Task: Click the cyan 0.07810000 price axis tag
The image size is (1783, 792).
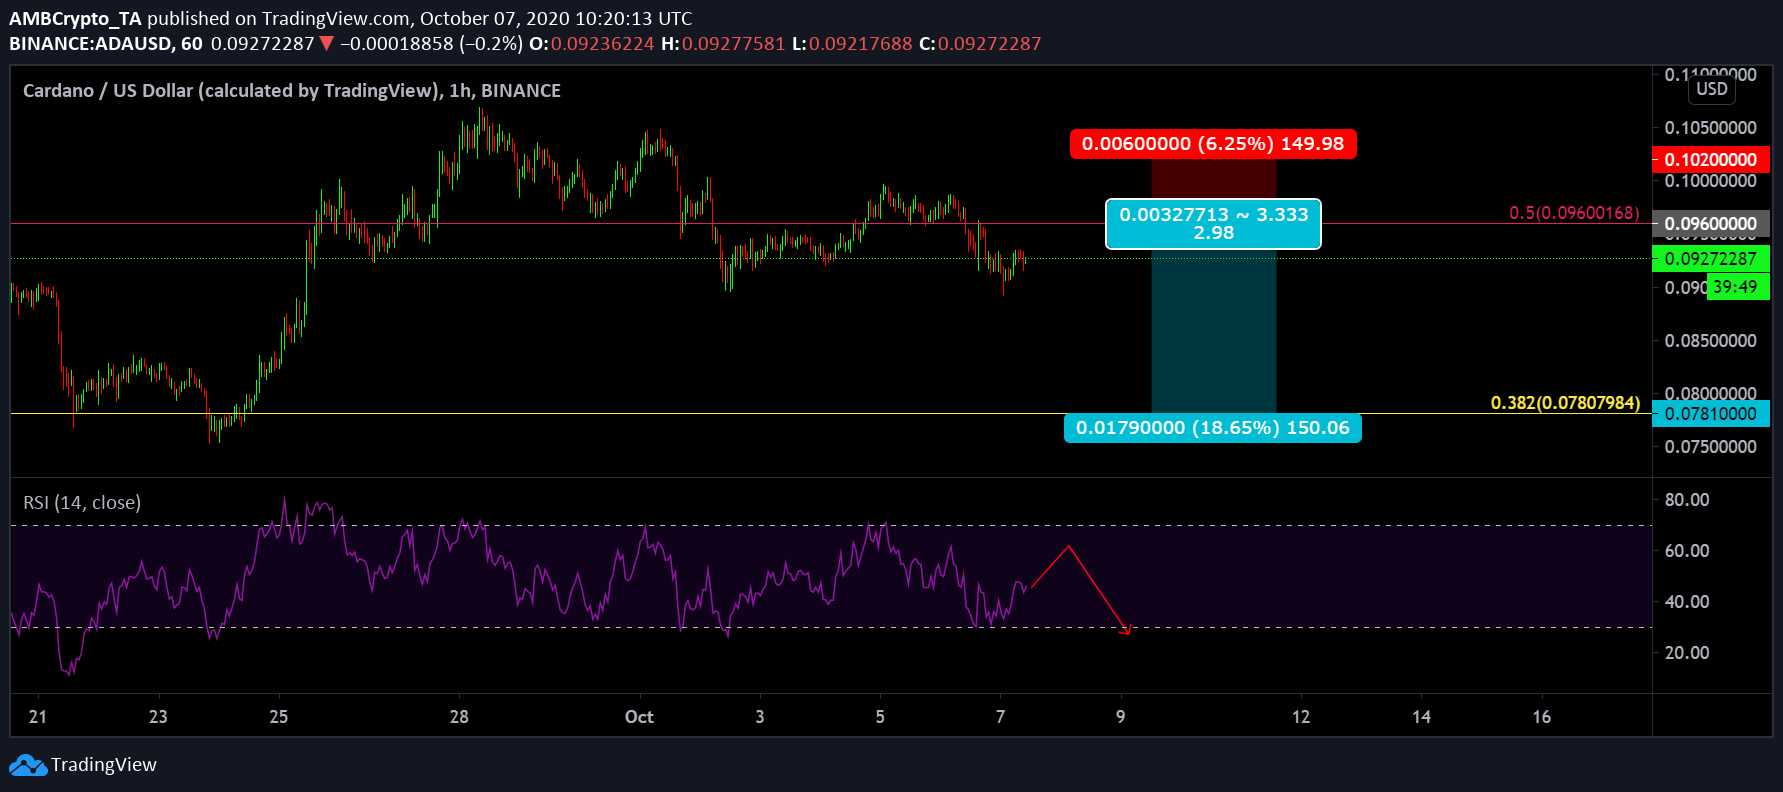Action: click(x=1710, y=414)
